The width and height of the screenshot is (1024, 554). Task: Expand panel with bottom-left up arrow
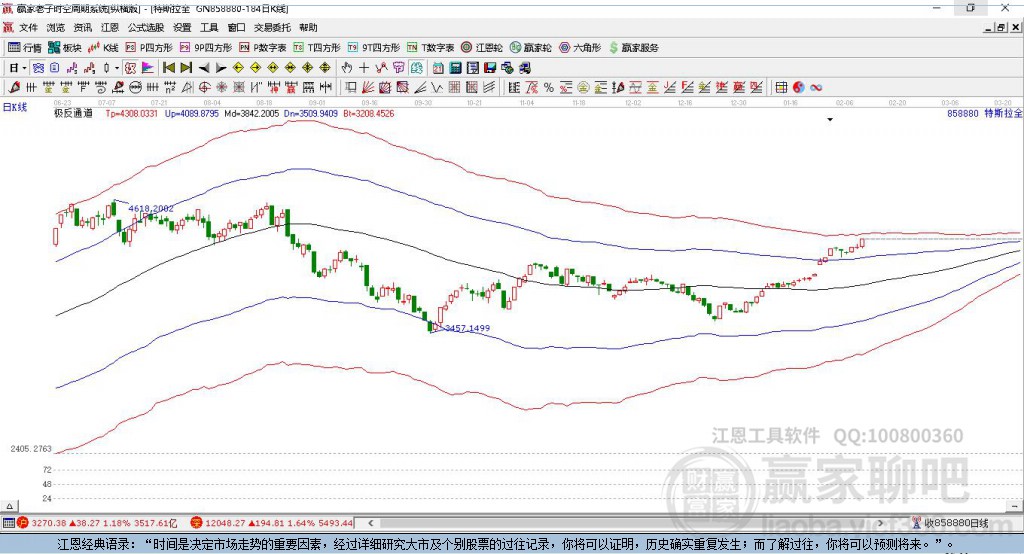coord(9,506)
